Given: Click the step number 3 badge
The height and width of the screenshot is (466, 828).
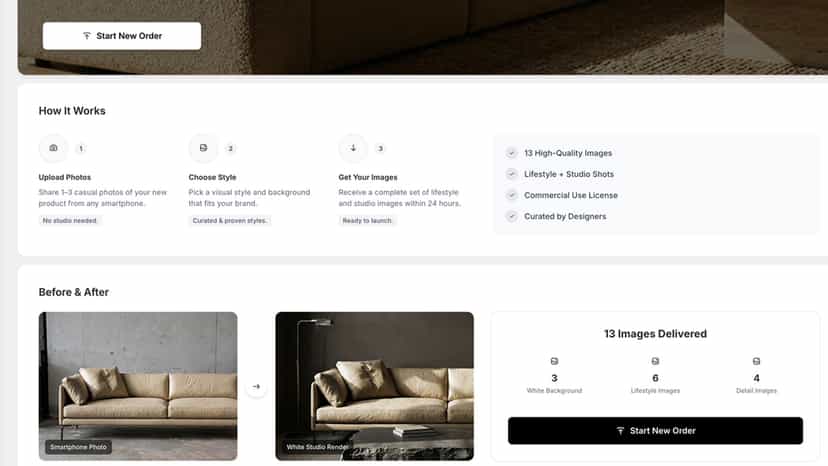Looking at the screenshot, I should pyautogui.click(x=380, y=148).
